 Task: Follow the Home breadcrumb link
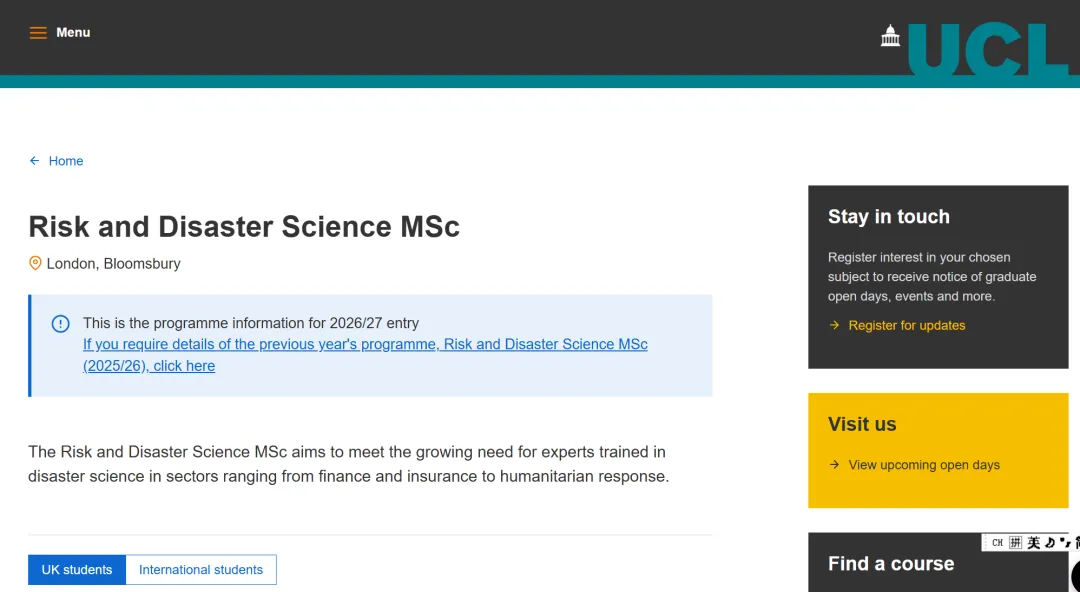[x=66, y=161]
